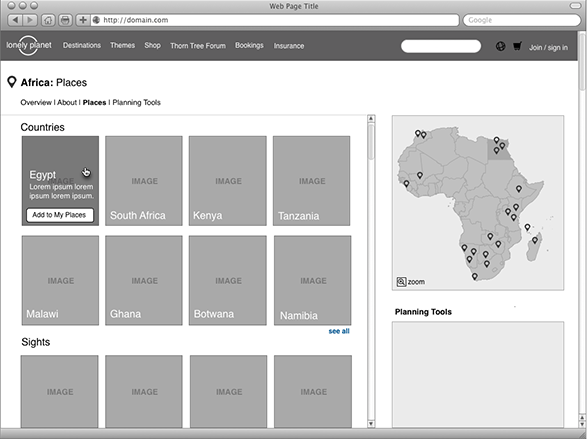Switch to the Overview tab
The image size is (587, 439).
[36, 103]
